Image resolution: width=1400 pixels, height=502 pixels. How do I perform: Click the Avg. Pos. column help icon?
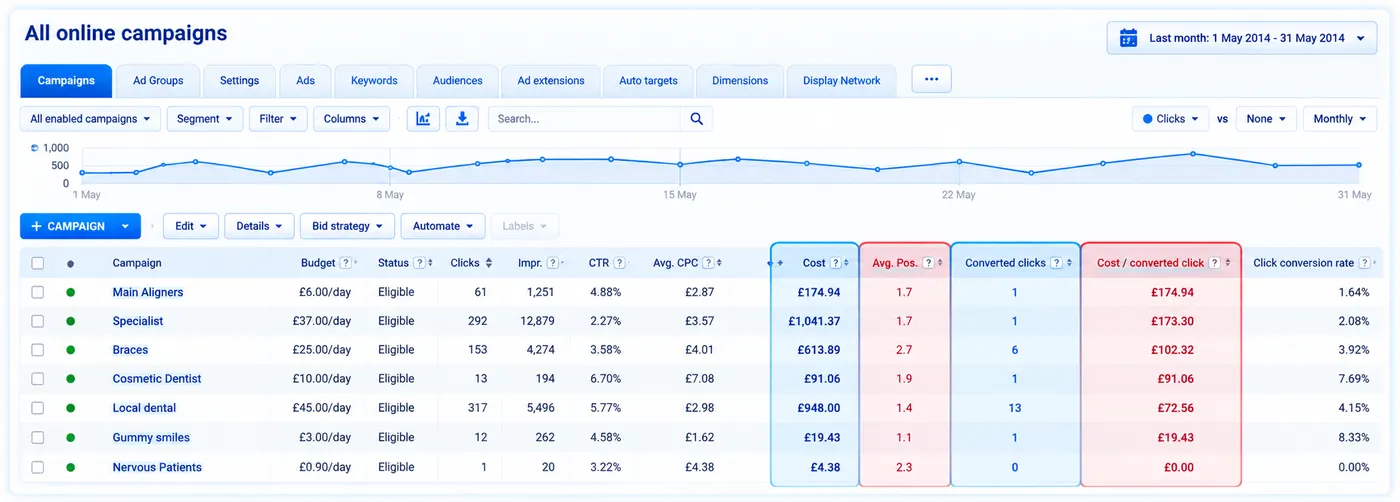tap(928, 263)
